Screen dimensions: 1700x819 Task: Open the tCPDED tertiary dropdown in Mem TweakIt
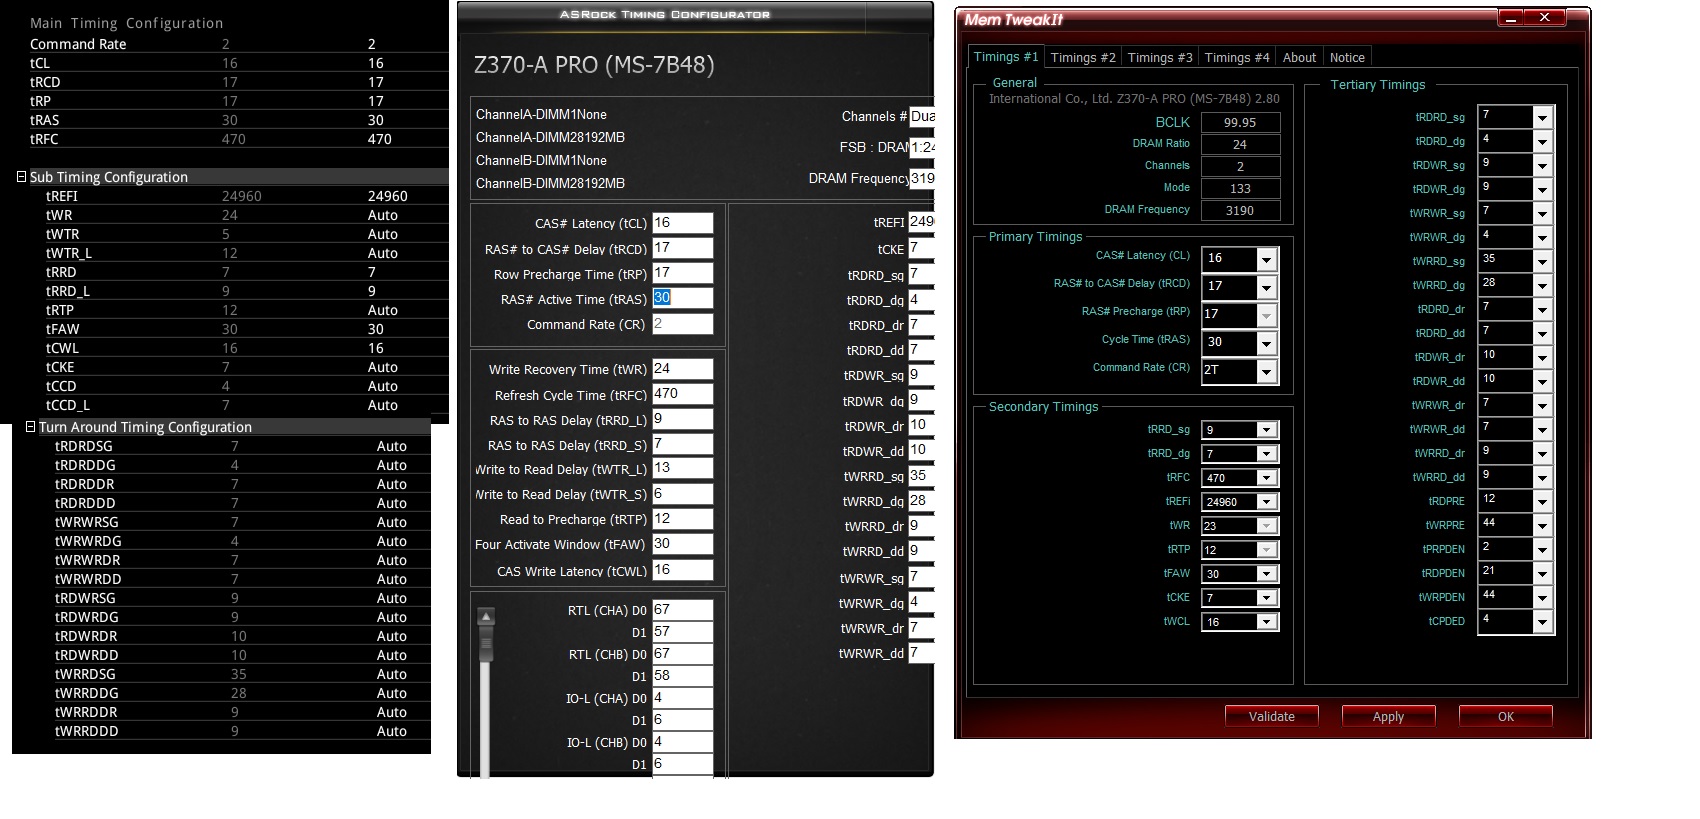[1542, 621]
